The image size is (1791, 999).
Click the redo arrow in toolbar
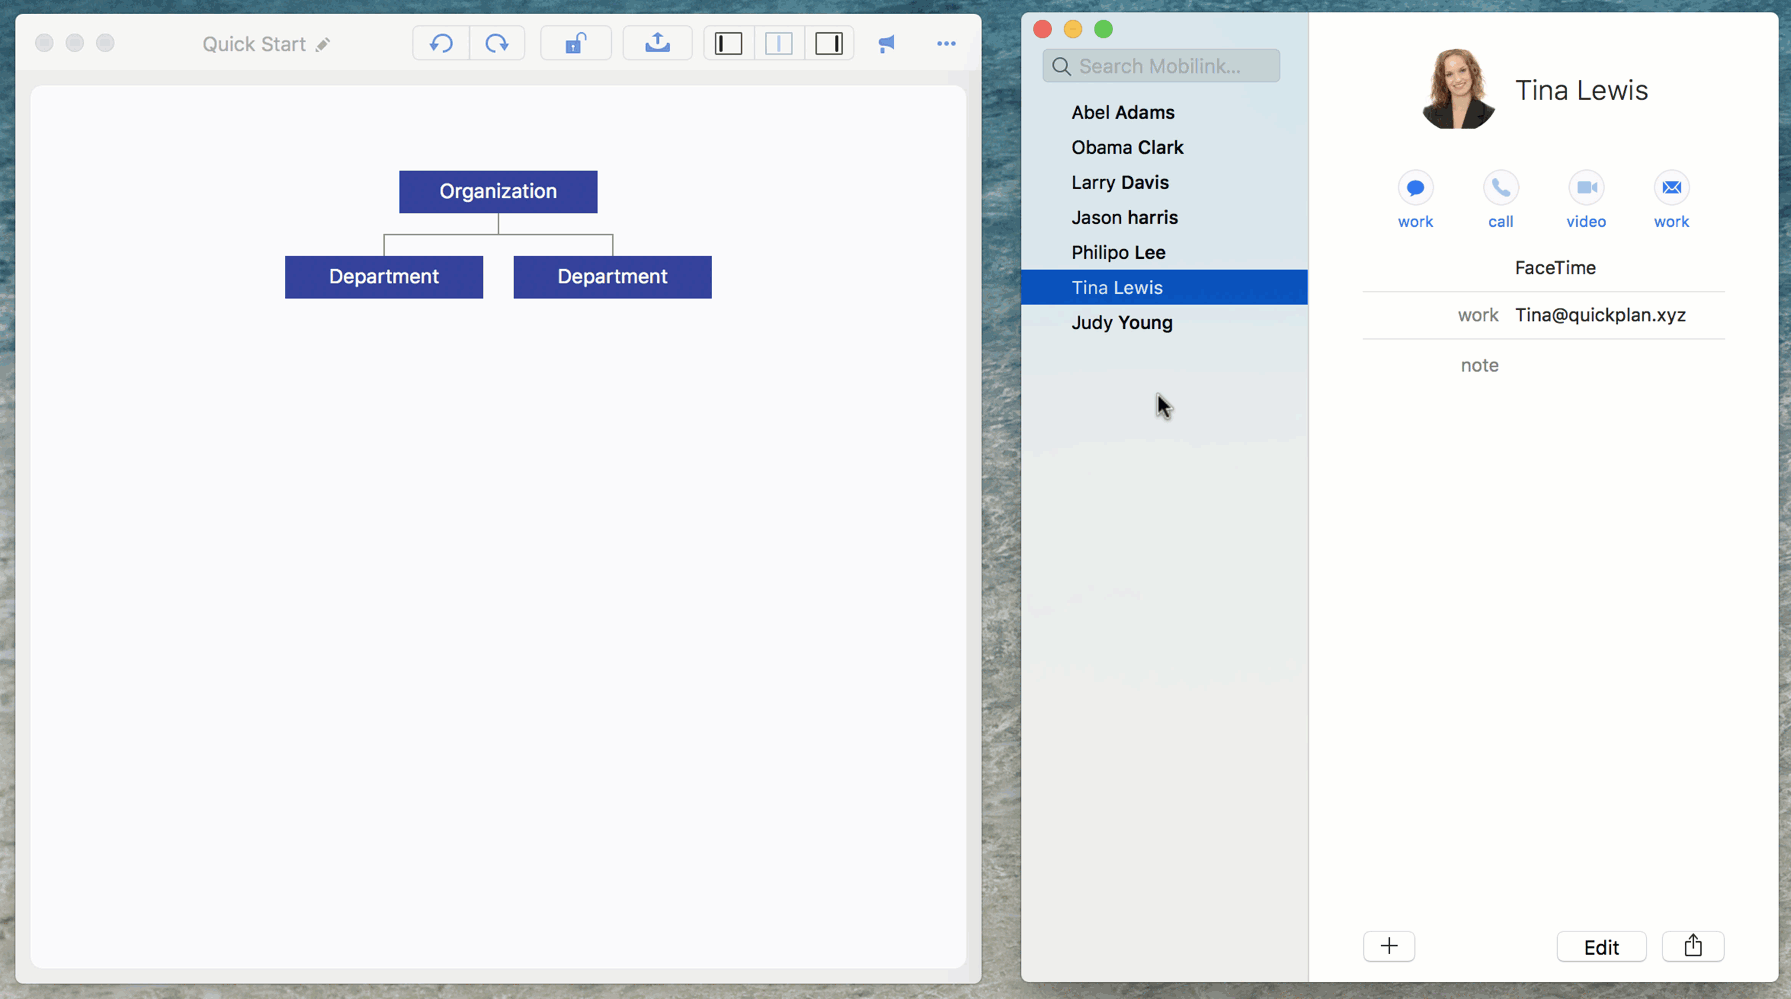[497, 44]
